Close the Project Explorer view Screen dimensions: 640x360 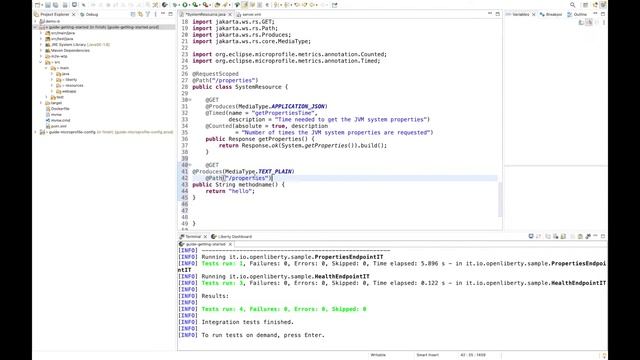pyautogui.click(x=73, y=14)
